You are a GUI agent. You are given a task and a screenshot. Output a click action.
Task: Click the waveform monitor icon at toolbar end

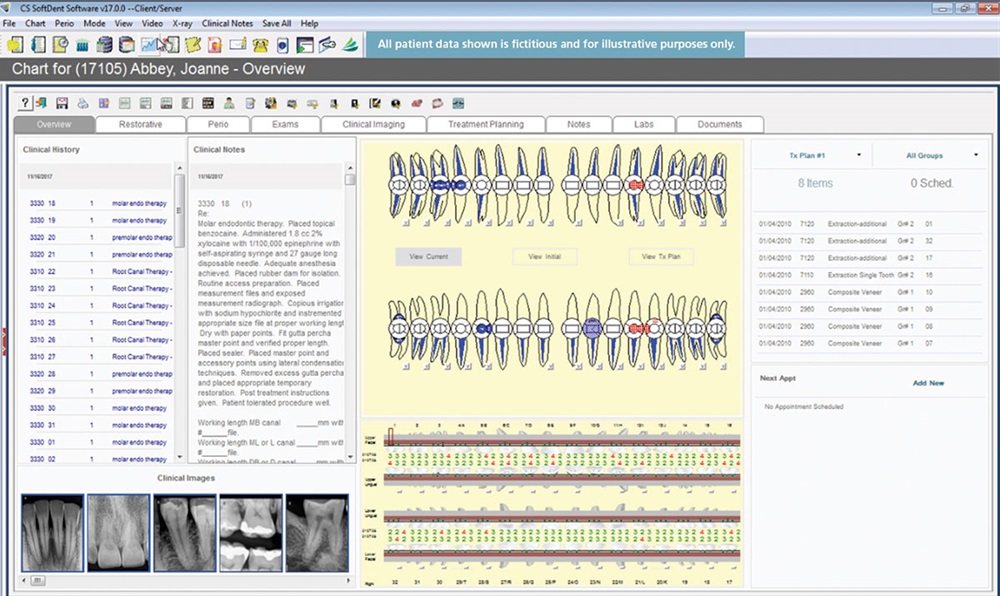tap(458, 103)
